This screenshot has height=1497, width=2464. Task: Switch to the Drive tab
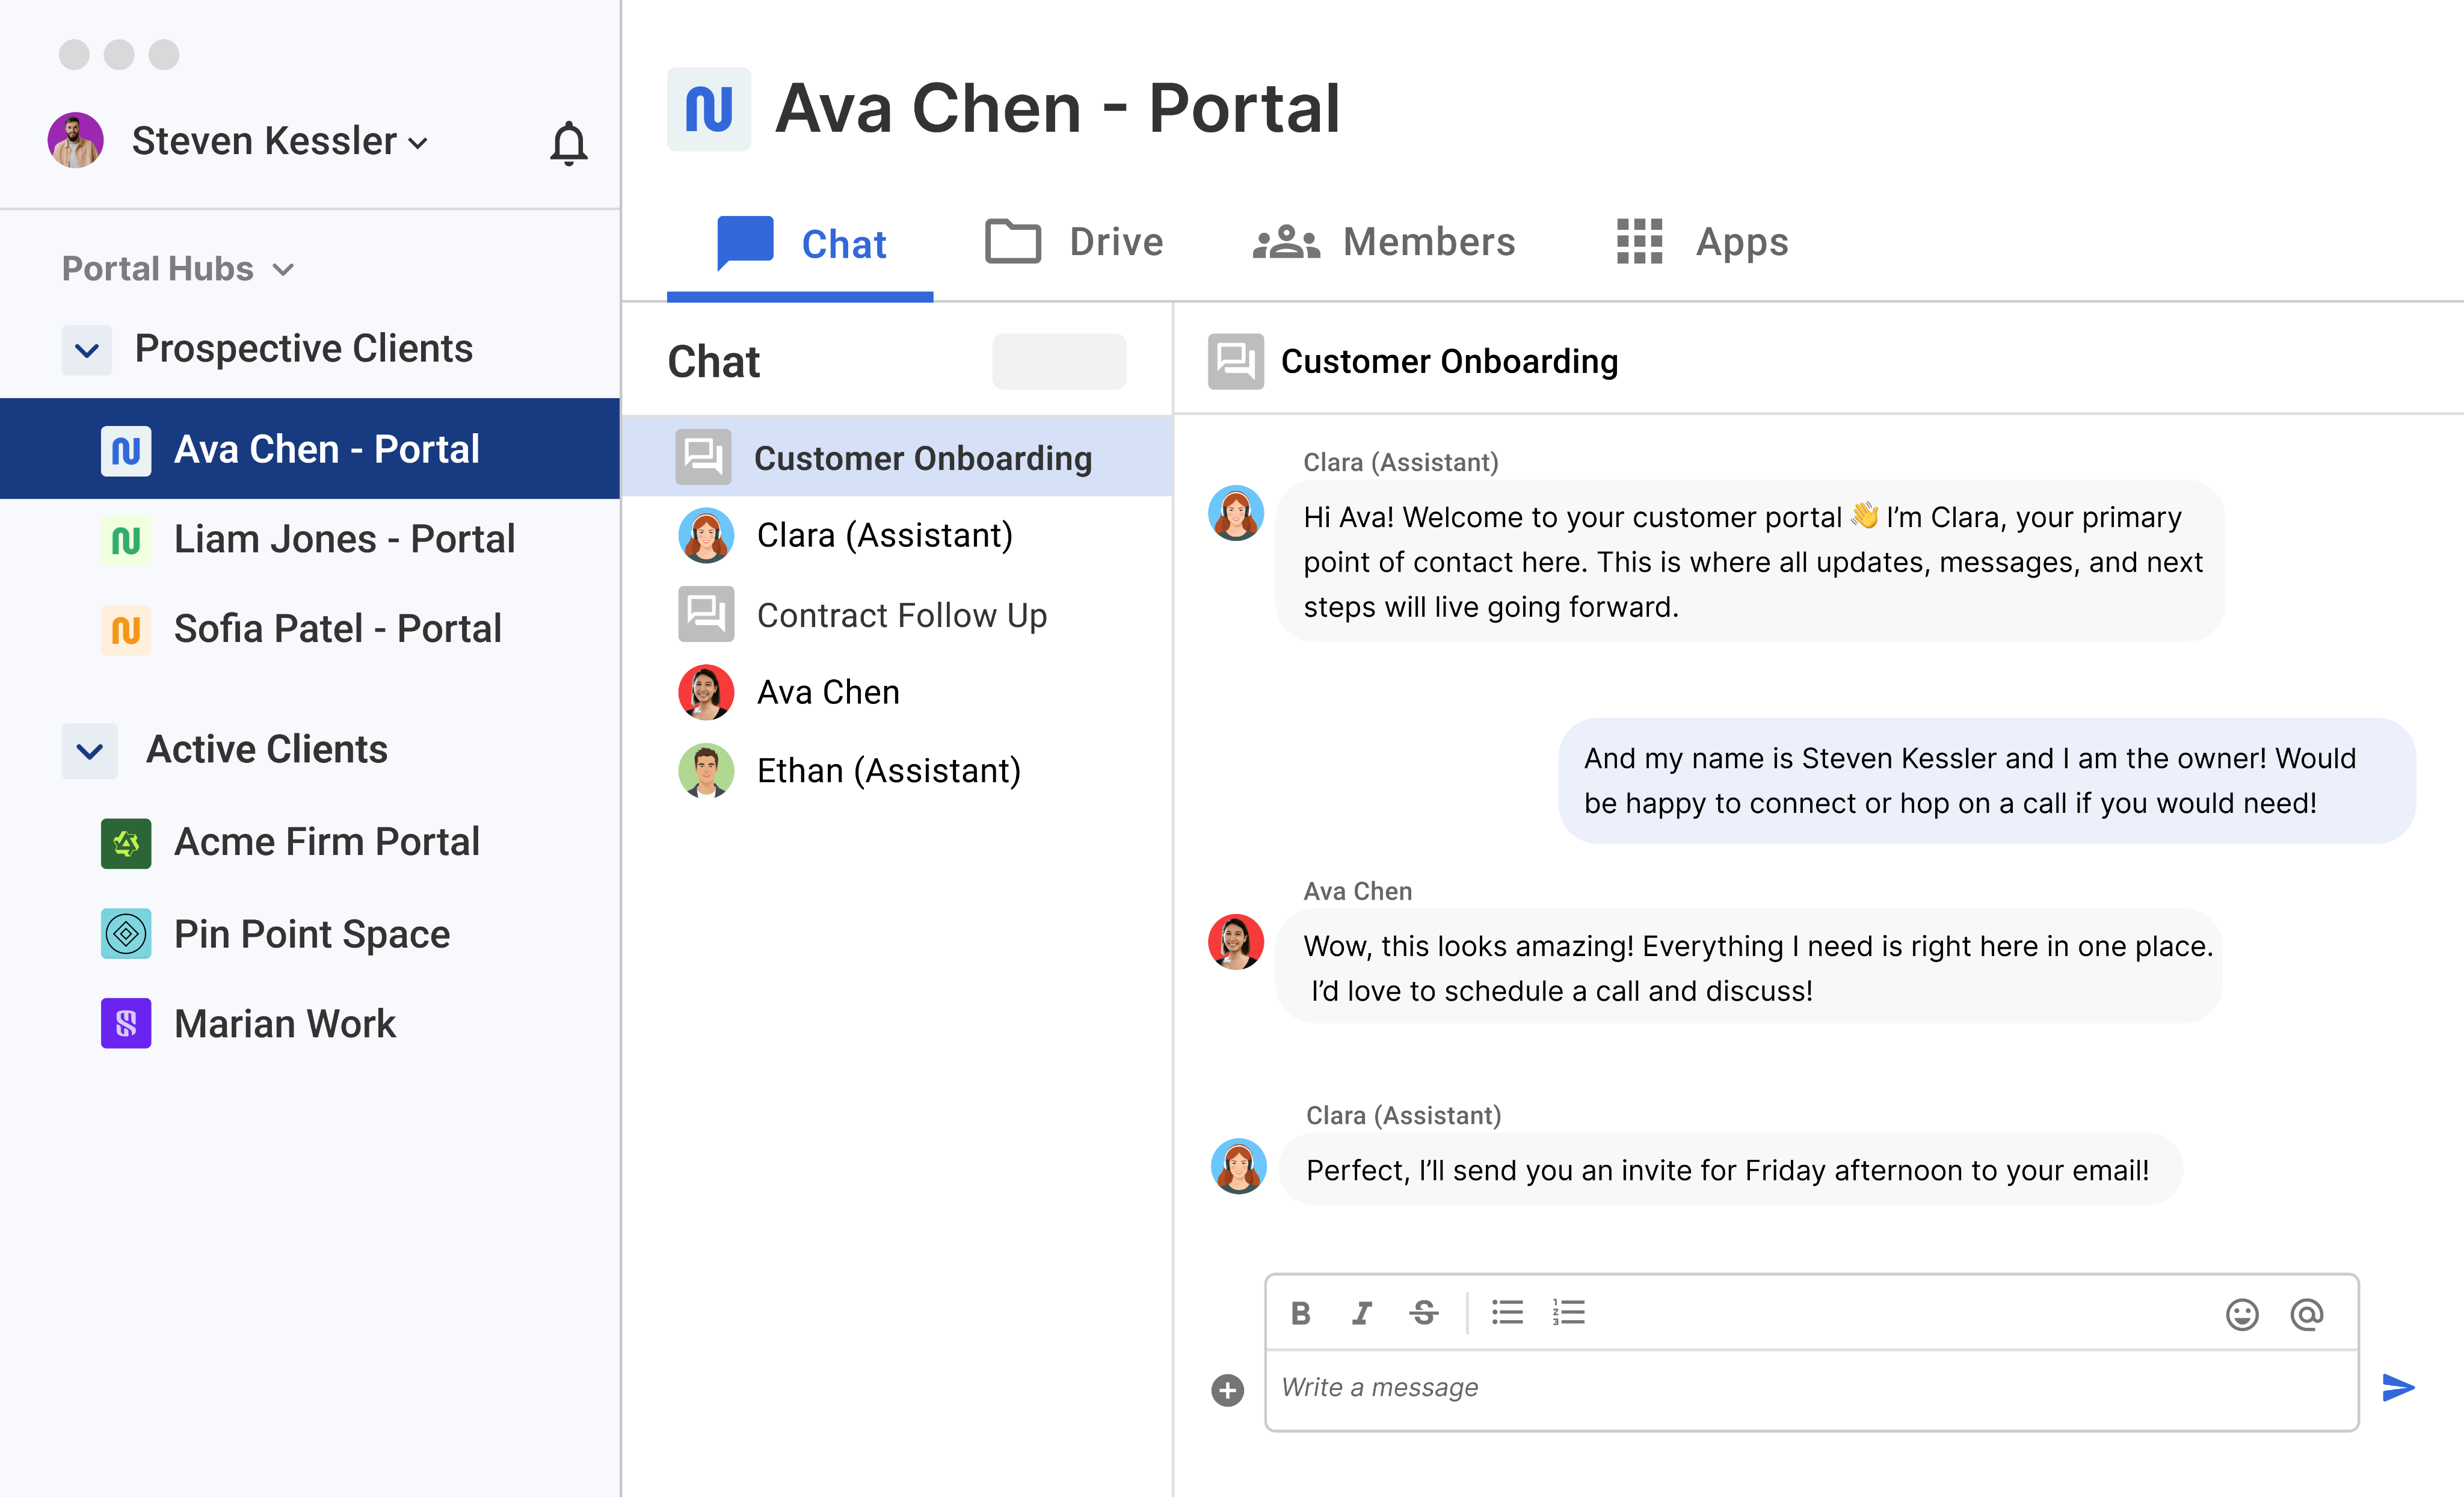(x=1074, y=242)
